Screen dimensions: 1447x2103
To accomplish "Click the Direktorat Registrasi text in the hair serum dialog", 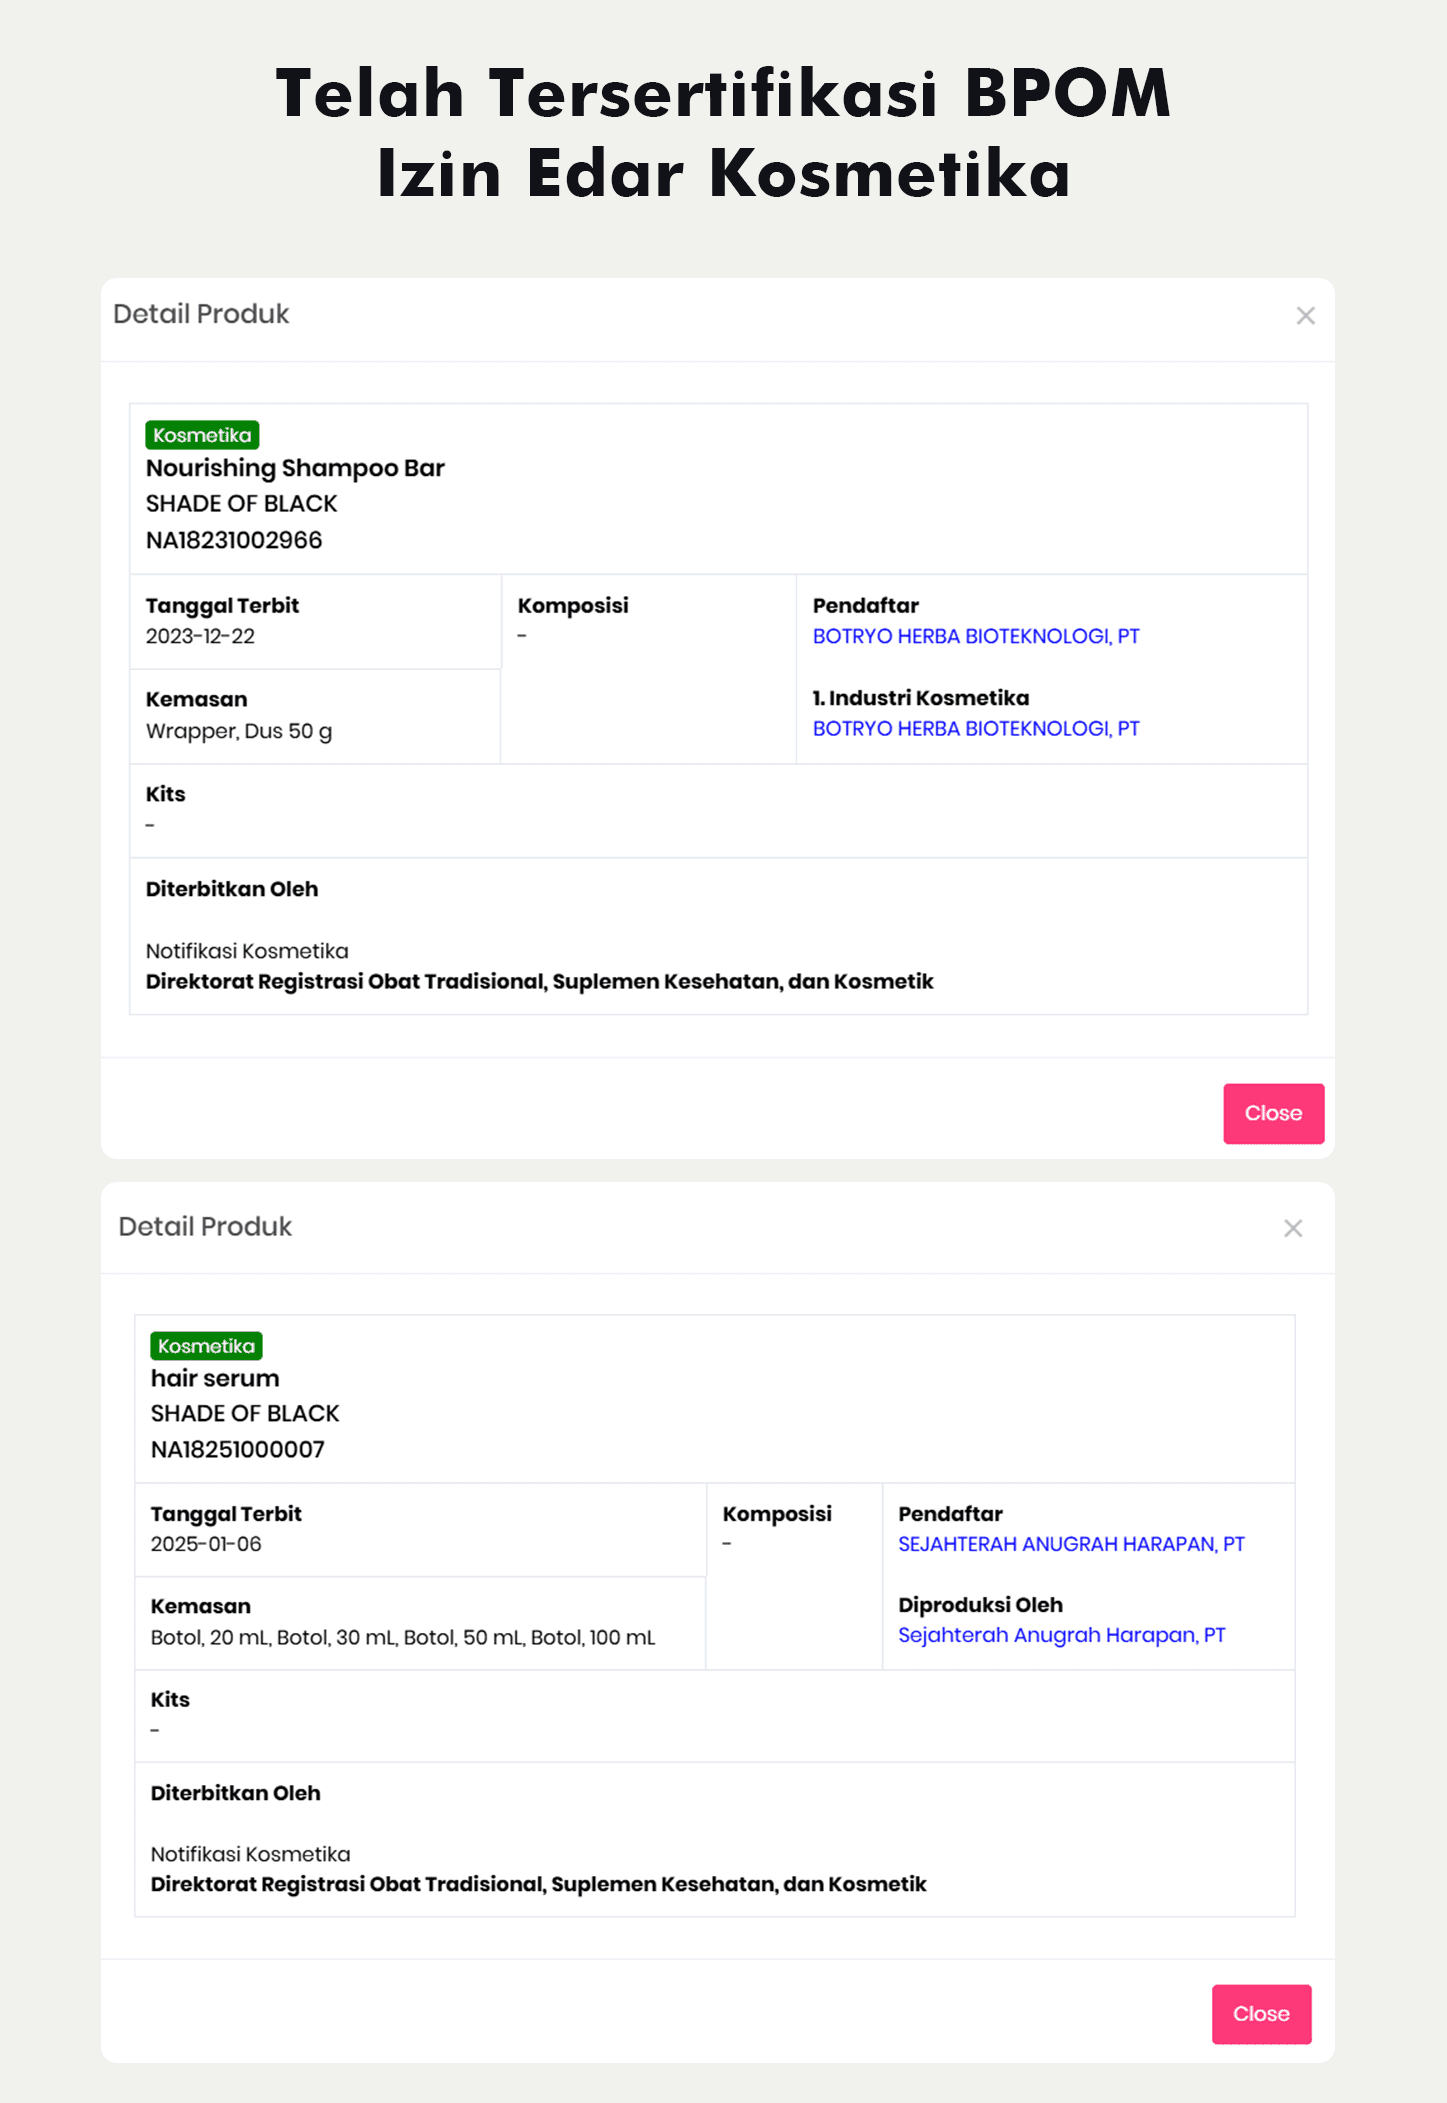I will coord(538,1885).
